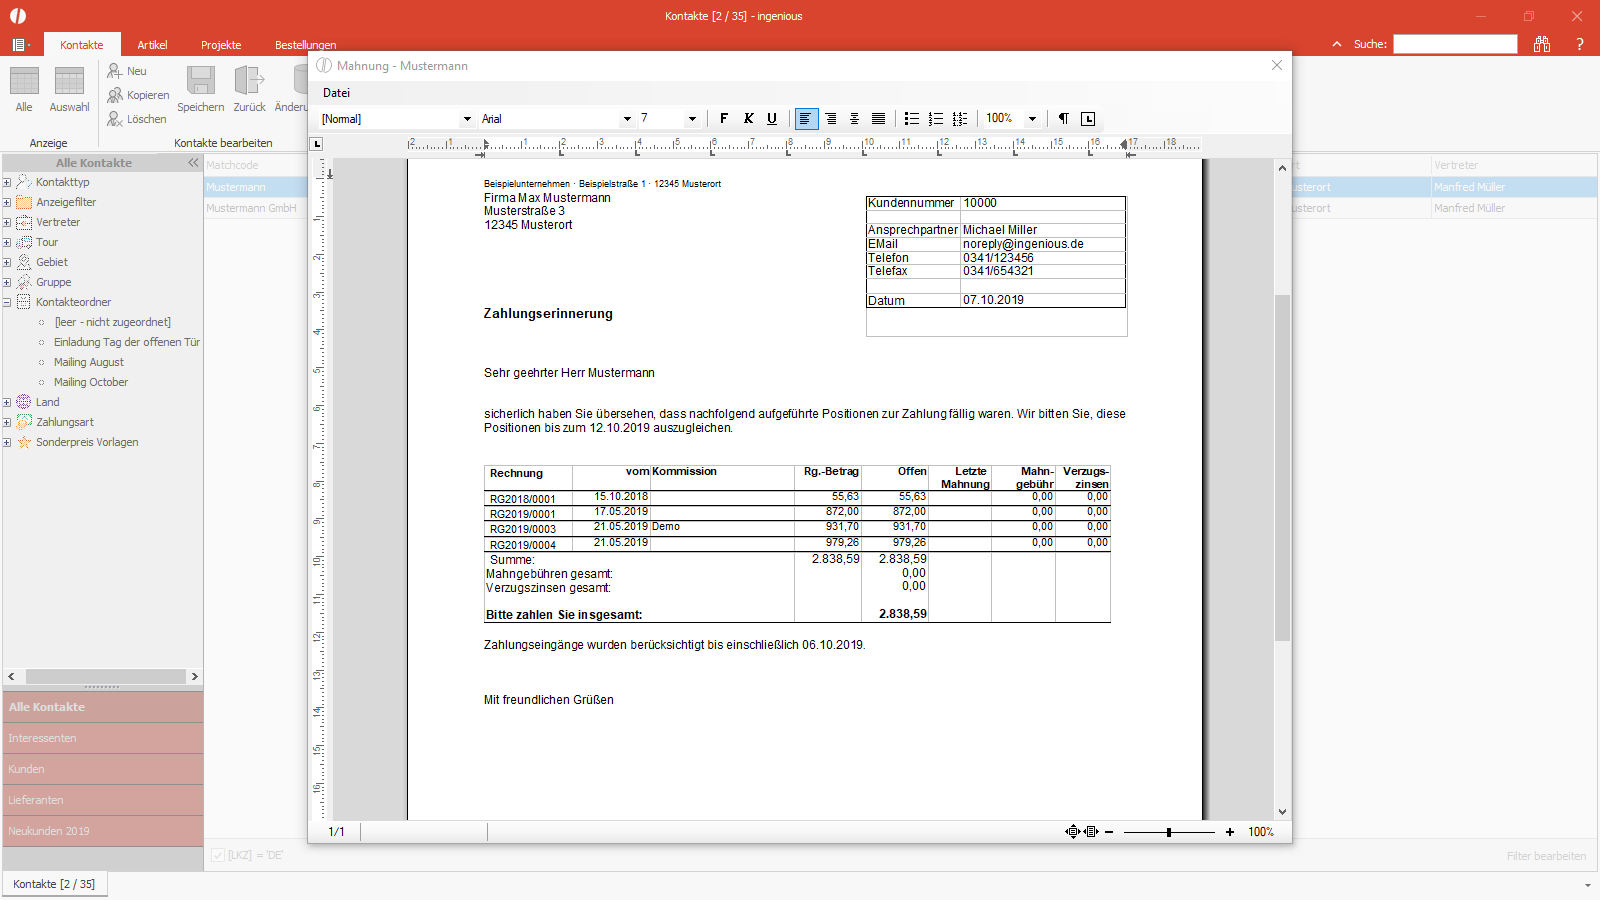
Task: Apply numbered list formatting
Action: click(936, 119)
